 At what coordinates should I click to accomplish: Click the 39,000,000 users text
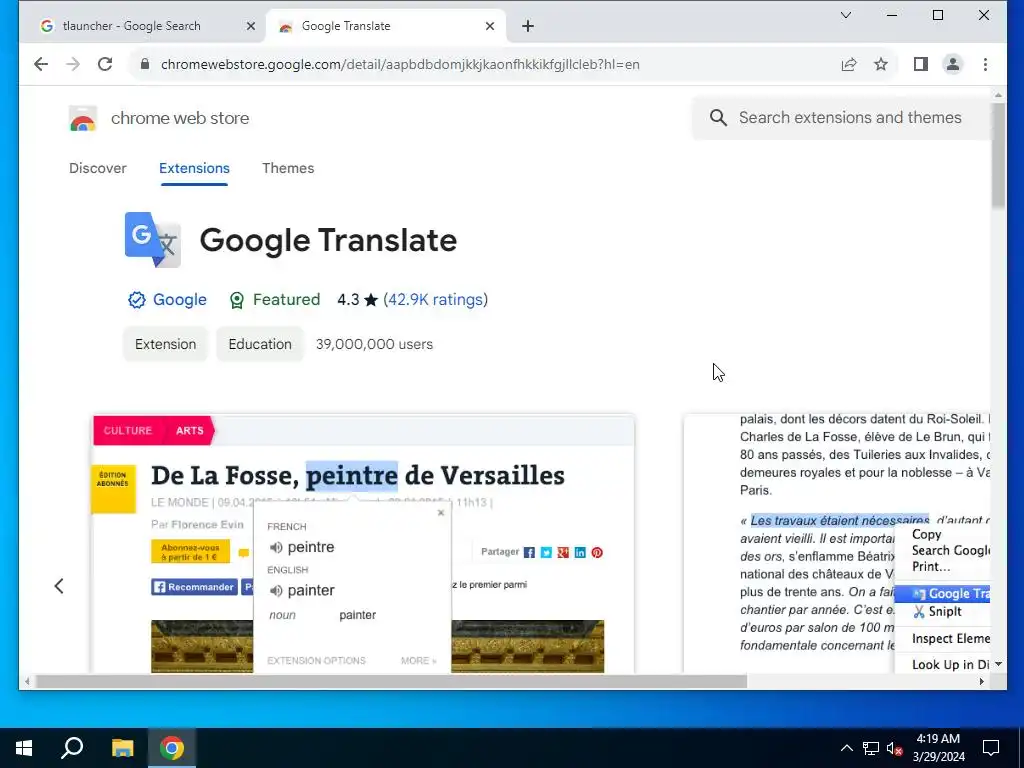pyautogui.click(x=374, y=344)
